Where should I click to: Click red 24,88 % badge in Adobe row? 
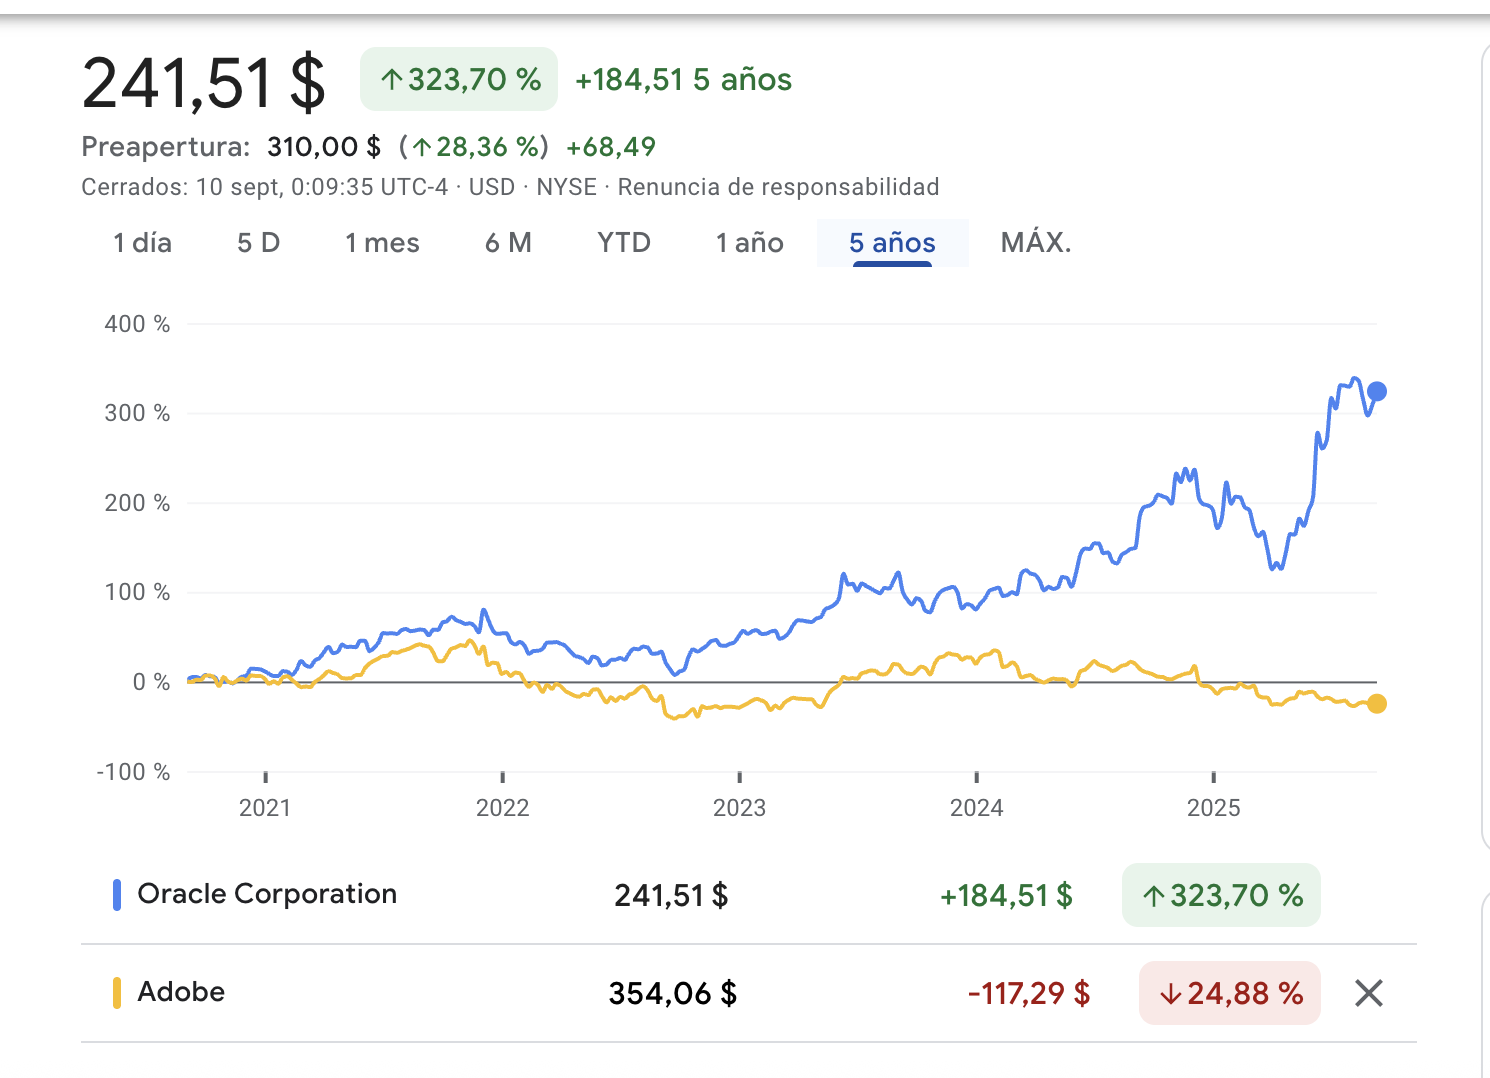[x=1230, y=993]
